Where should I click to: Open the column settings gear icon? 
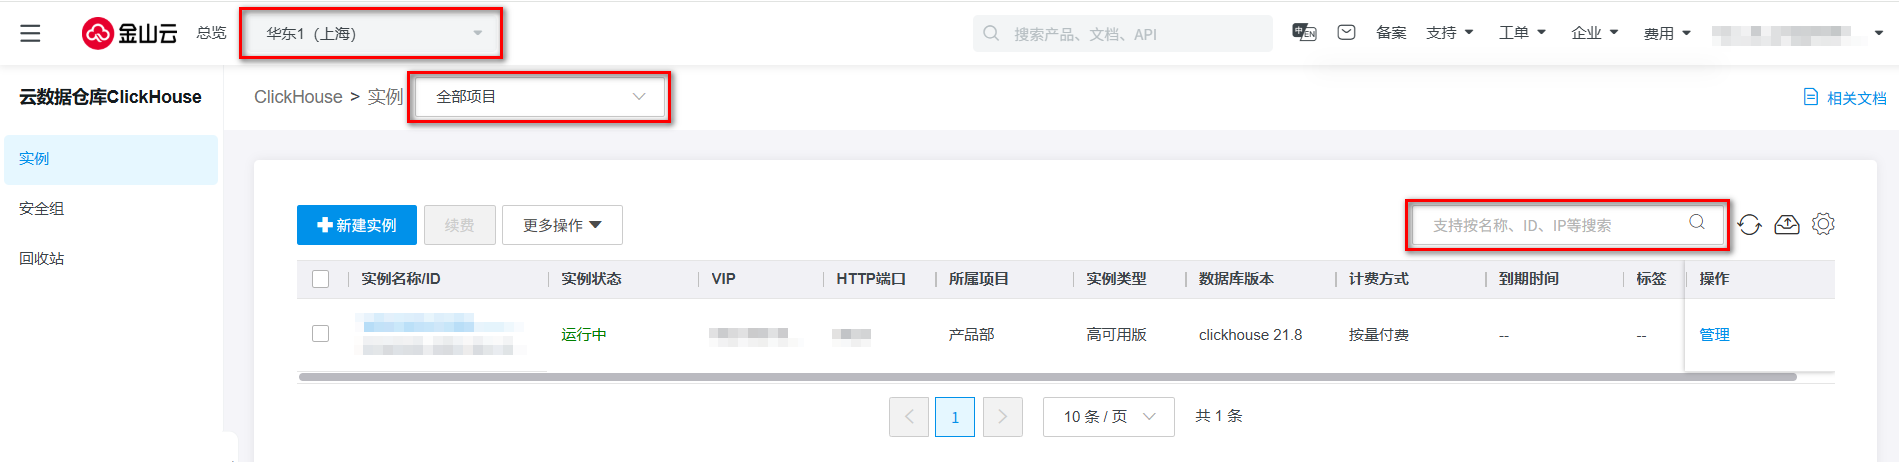(x=1823, y=224)
